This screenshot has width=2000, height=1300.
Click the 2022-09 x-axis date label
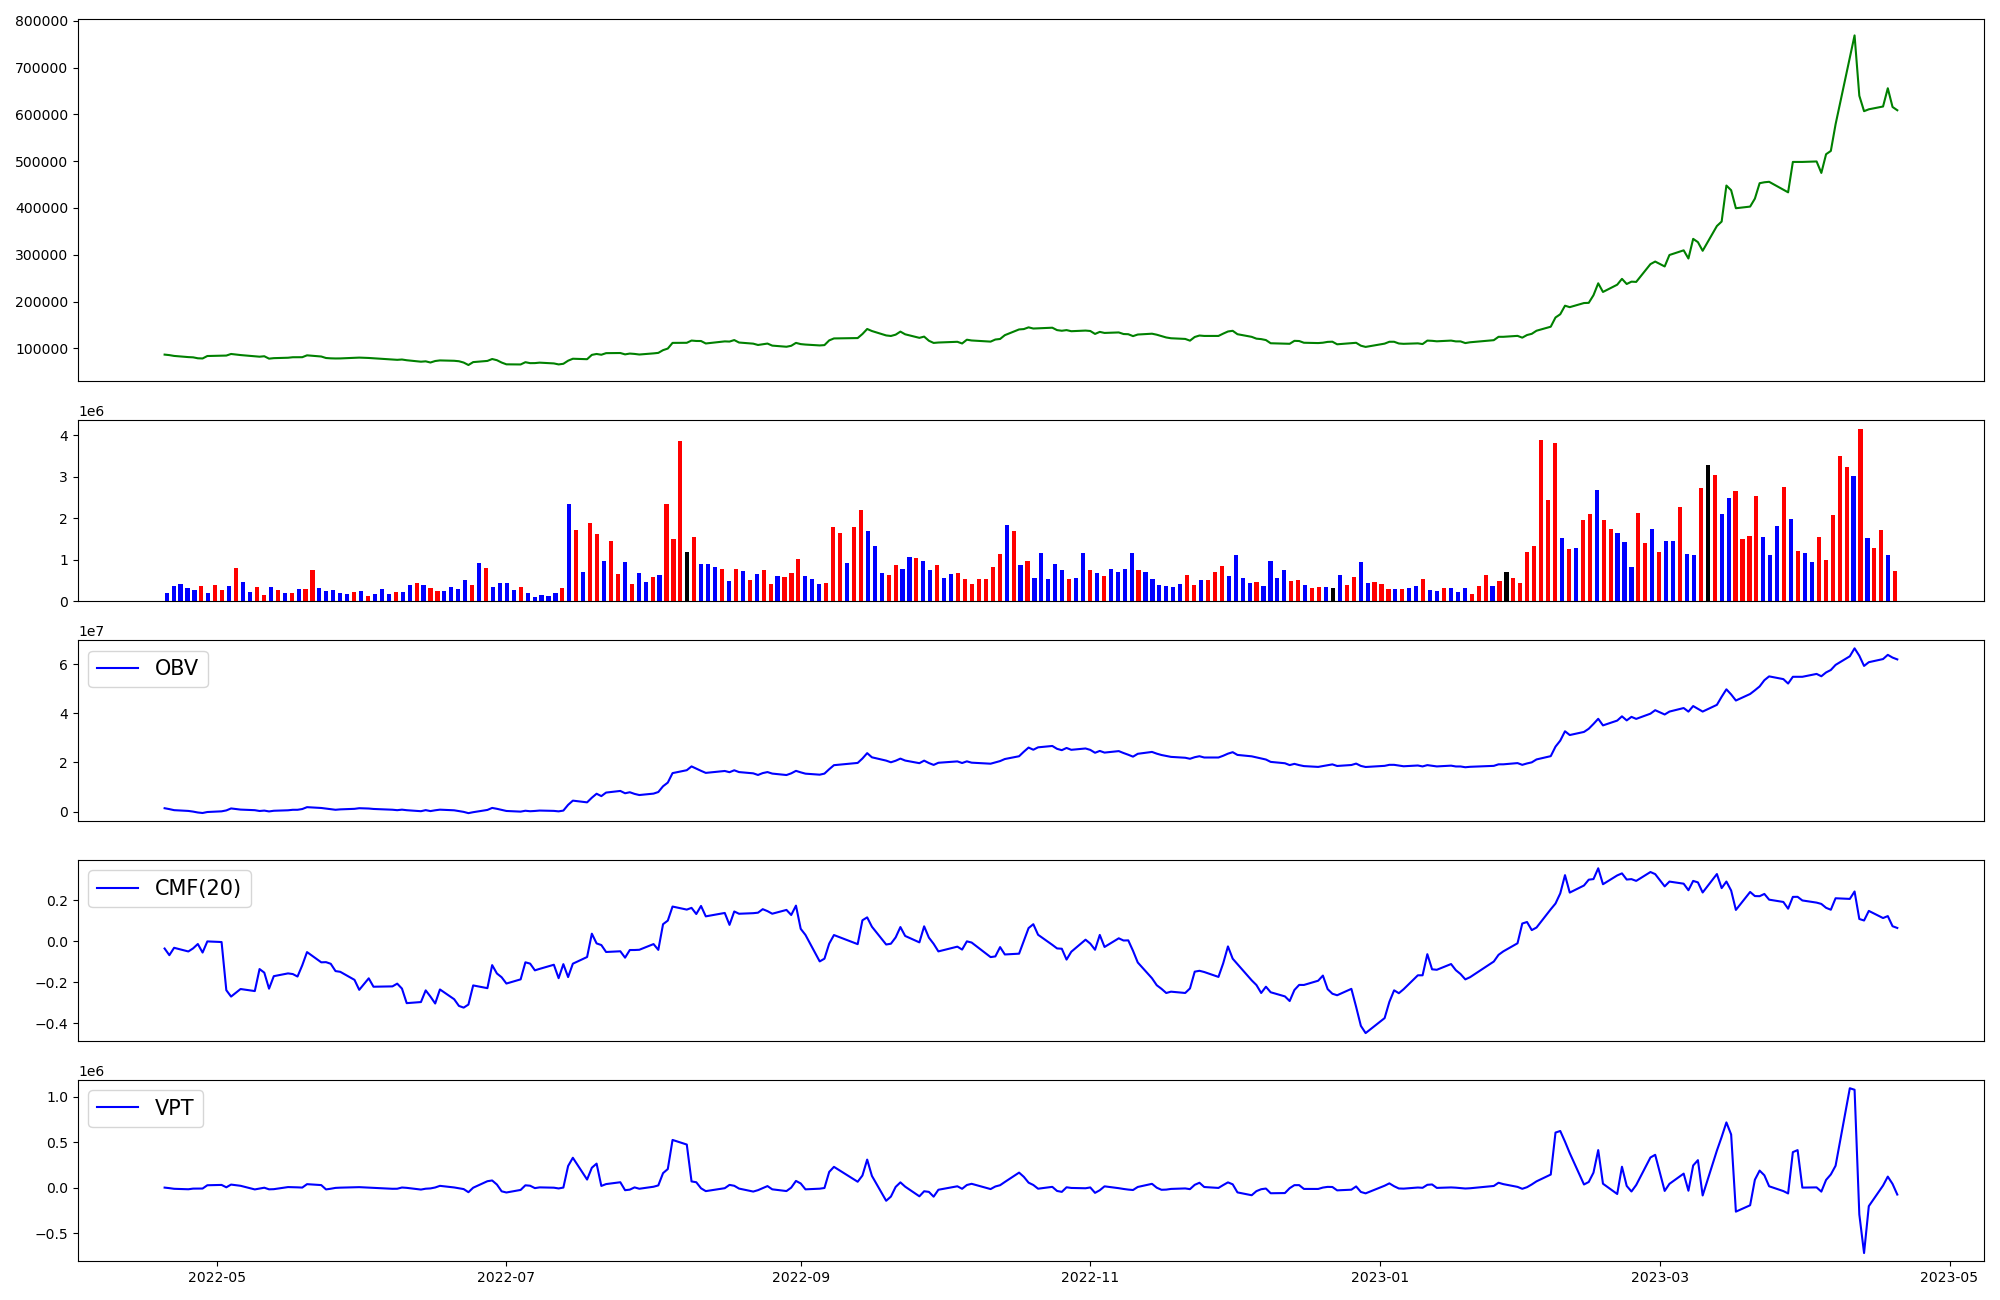(x=801, y=1277)
